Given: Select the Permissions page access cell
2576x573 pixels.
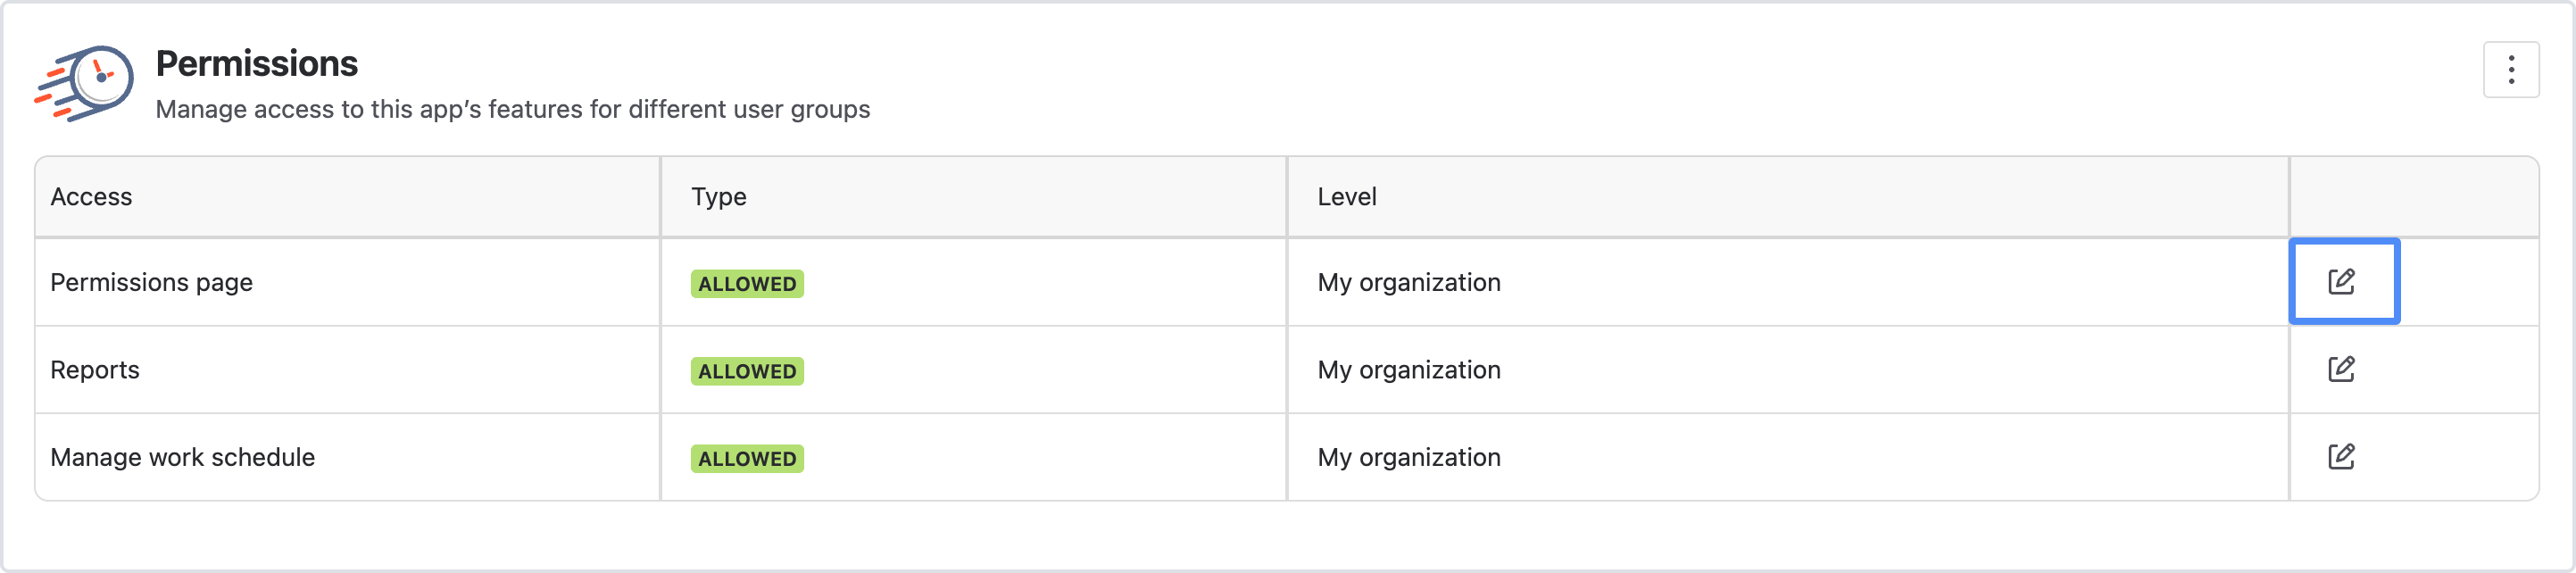Looking at the screenshot, I should pos(151,282).
